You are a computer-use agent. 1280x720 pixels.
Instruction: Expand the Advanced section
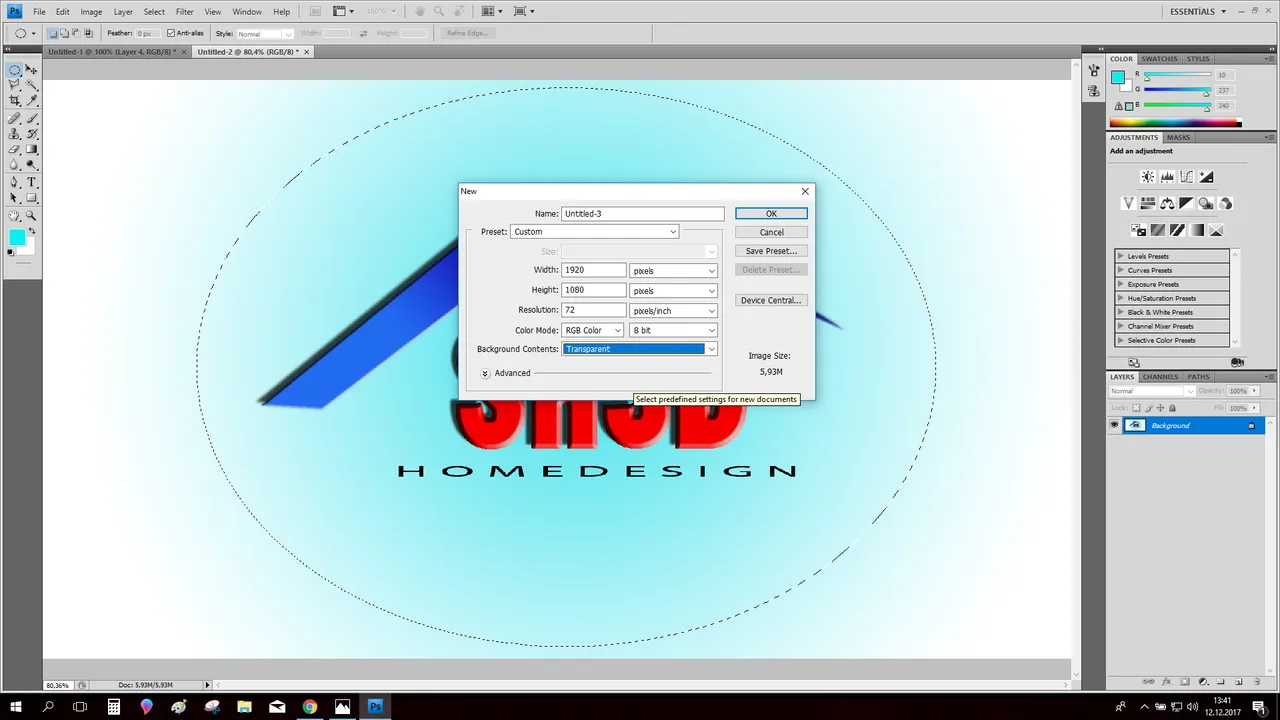pos(485,373)
